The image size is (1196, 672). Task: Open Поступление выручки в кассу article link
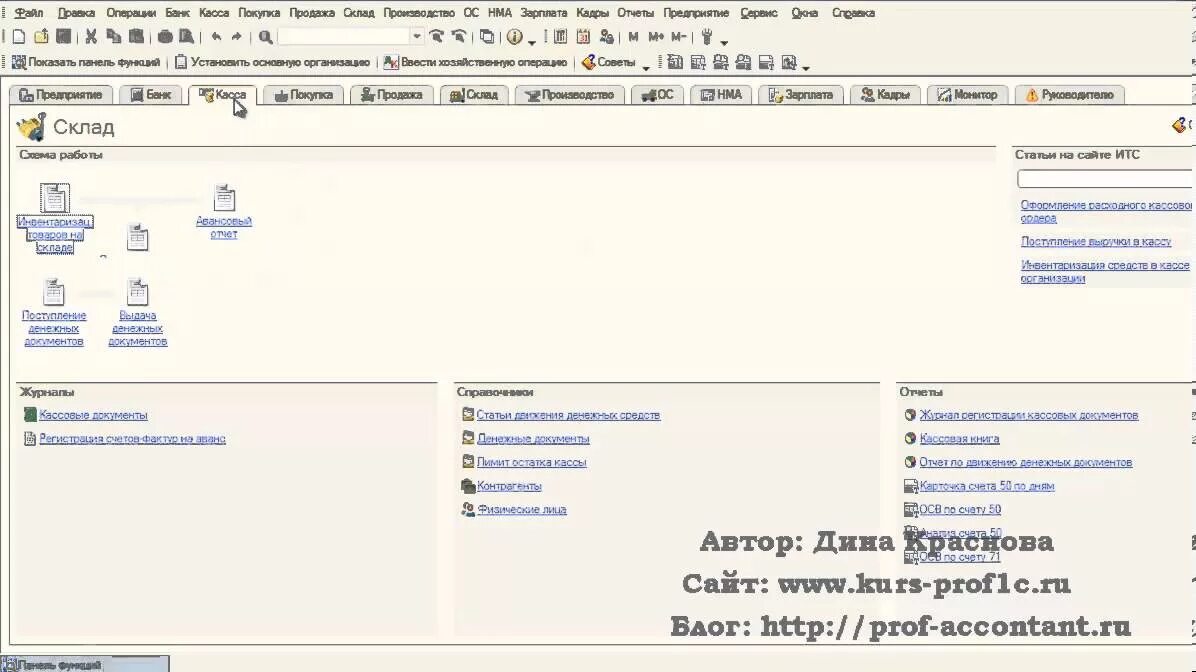pyautogui.click(x=1096, y=242)
